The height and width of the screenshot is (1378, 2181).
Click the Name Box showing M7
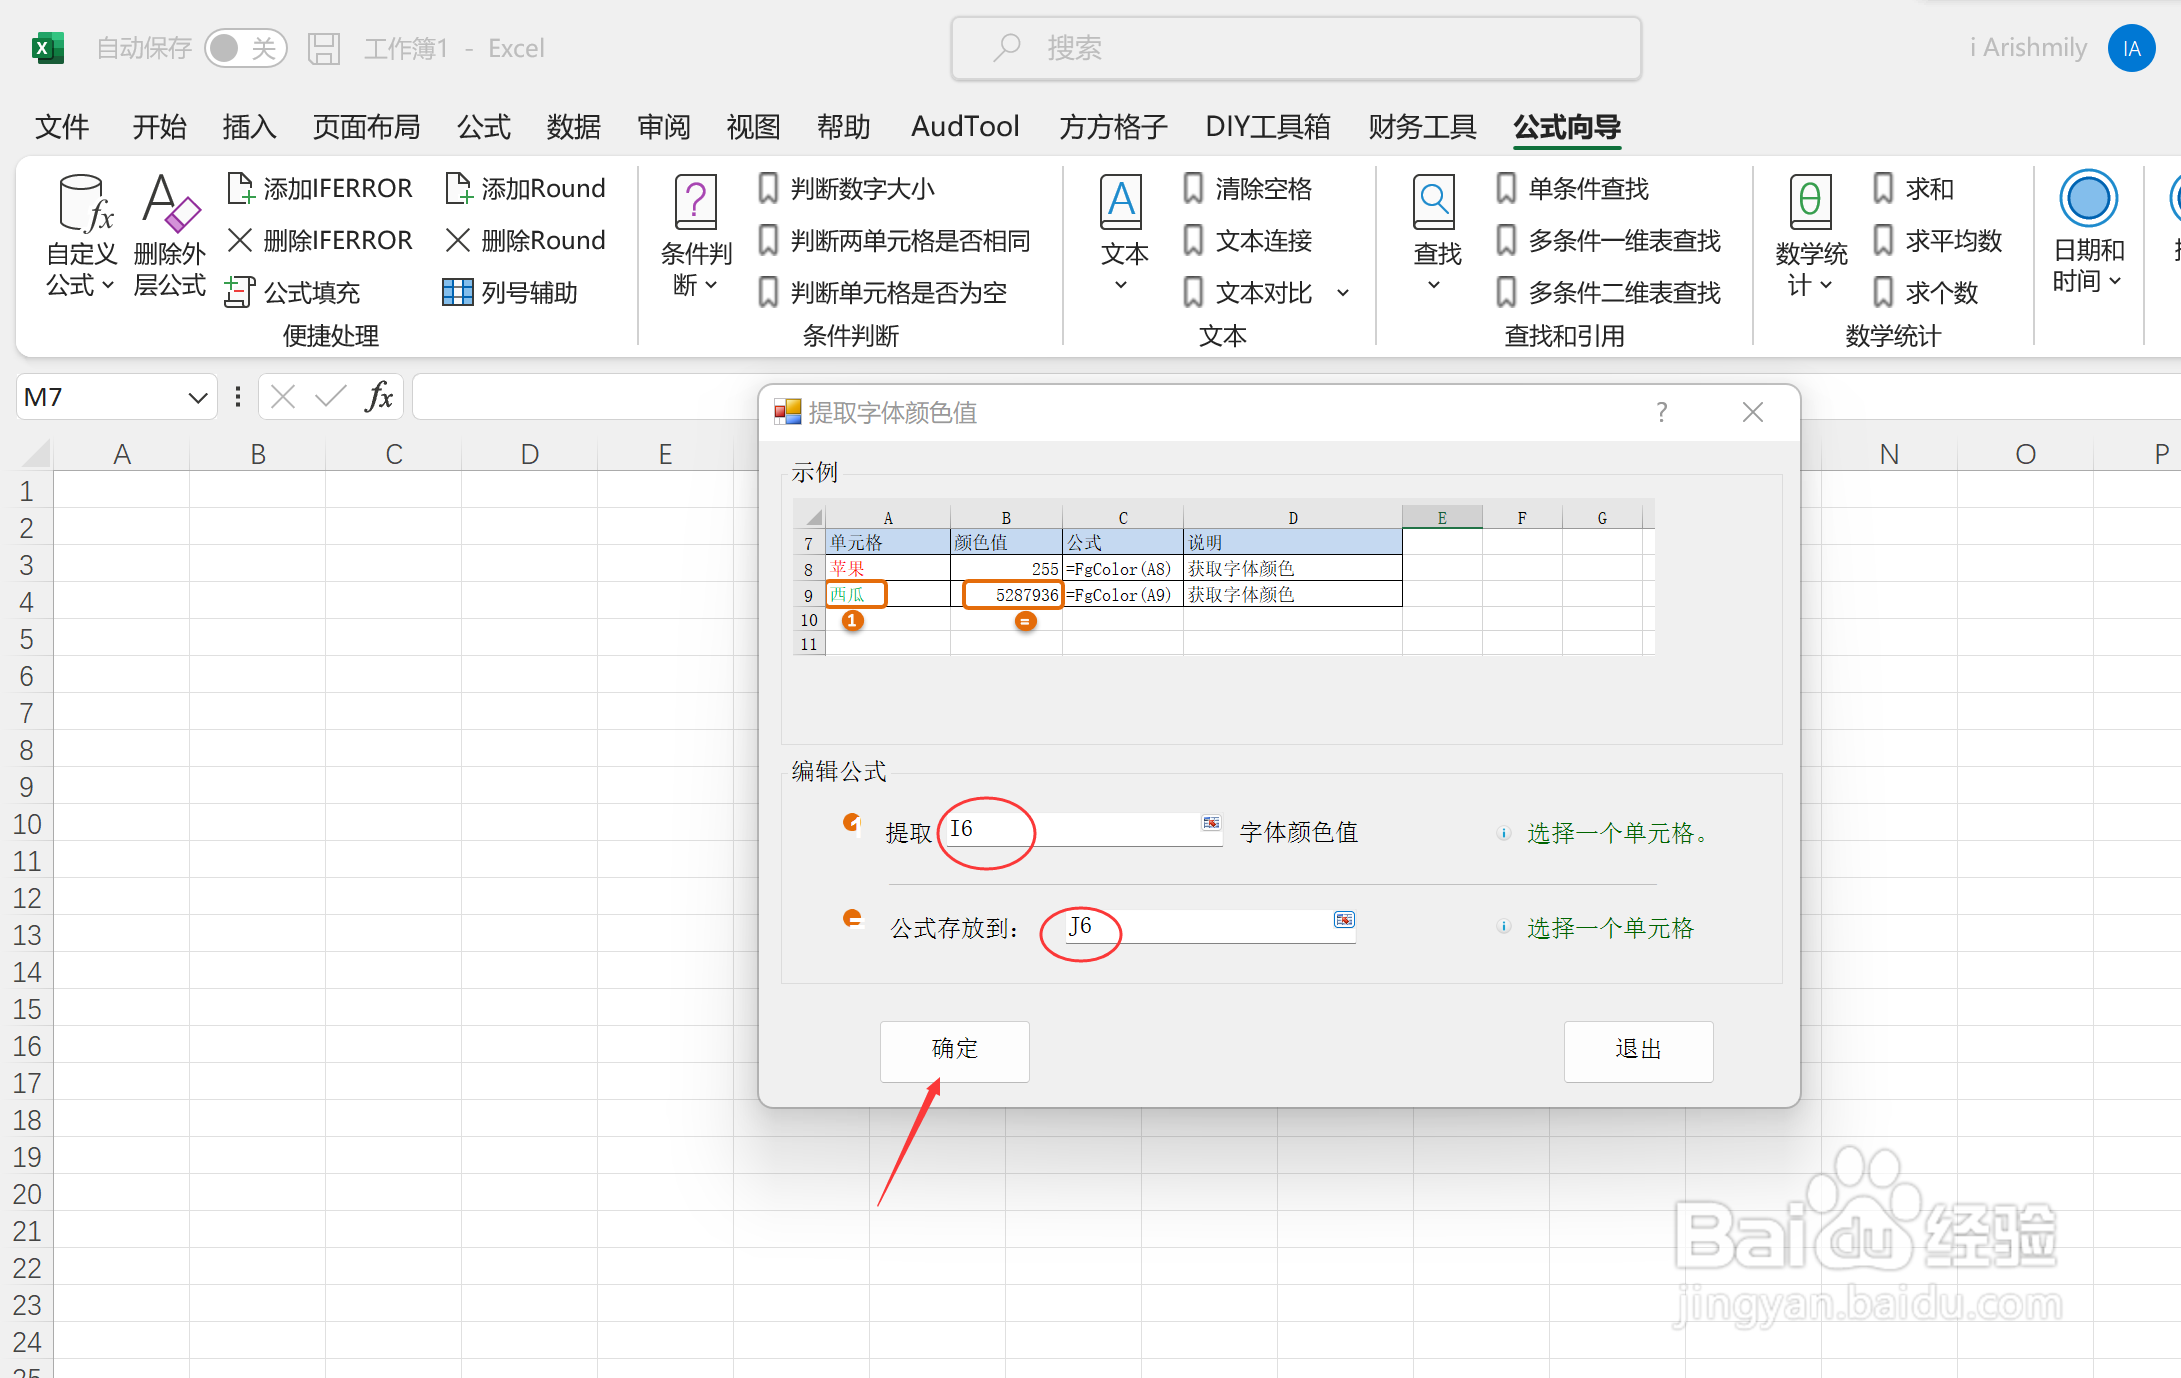tap(100, 397)
